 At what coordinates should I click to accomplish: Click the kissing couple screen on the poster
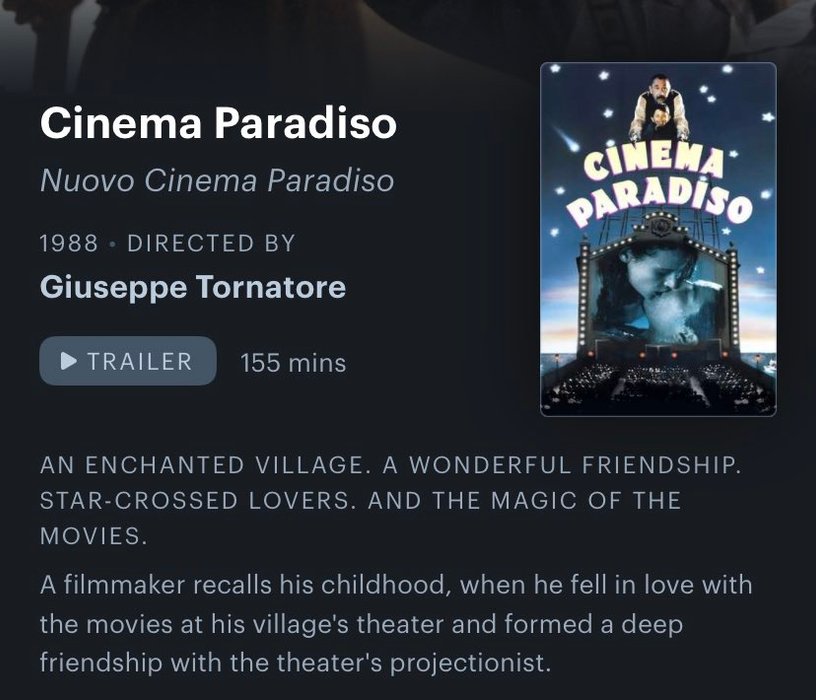[x=659, y=294]
